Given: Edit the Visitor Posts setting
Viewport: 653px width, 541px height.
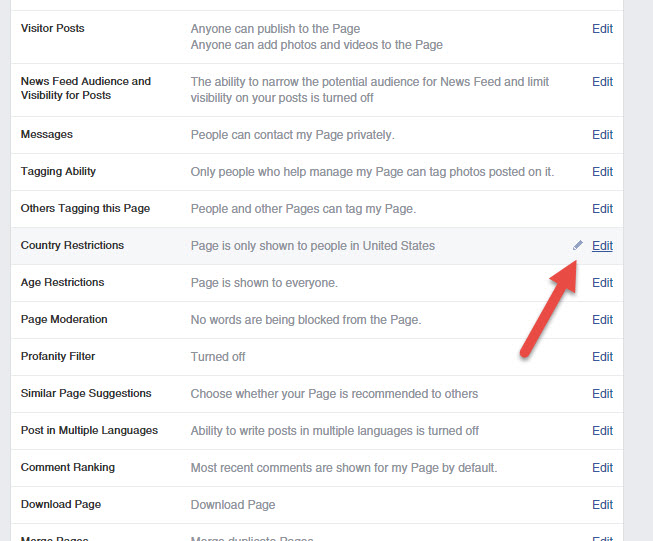Looking at the screenshot, I should [602, 29].
